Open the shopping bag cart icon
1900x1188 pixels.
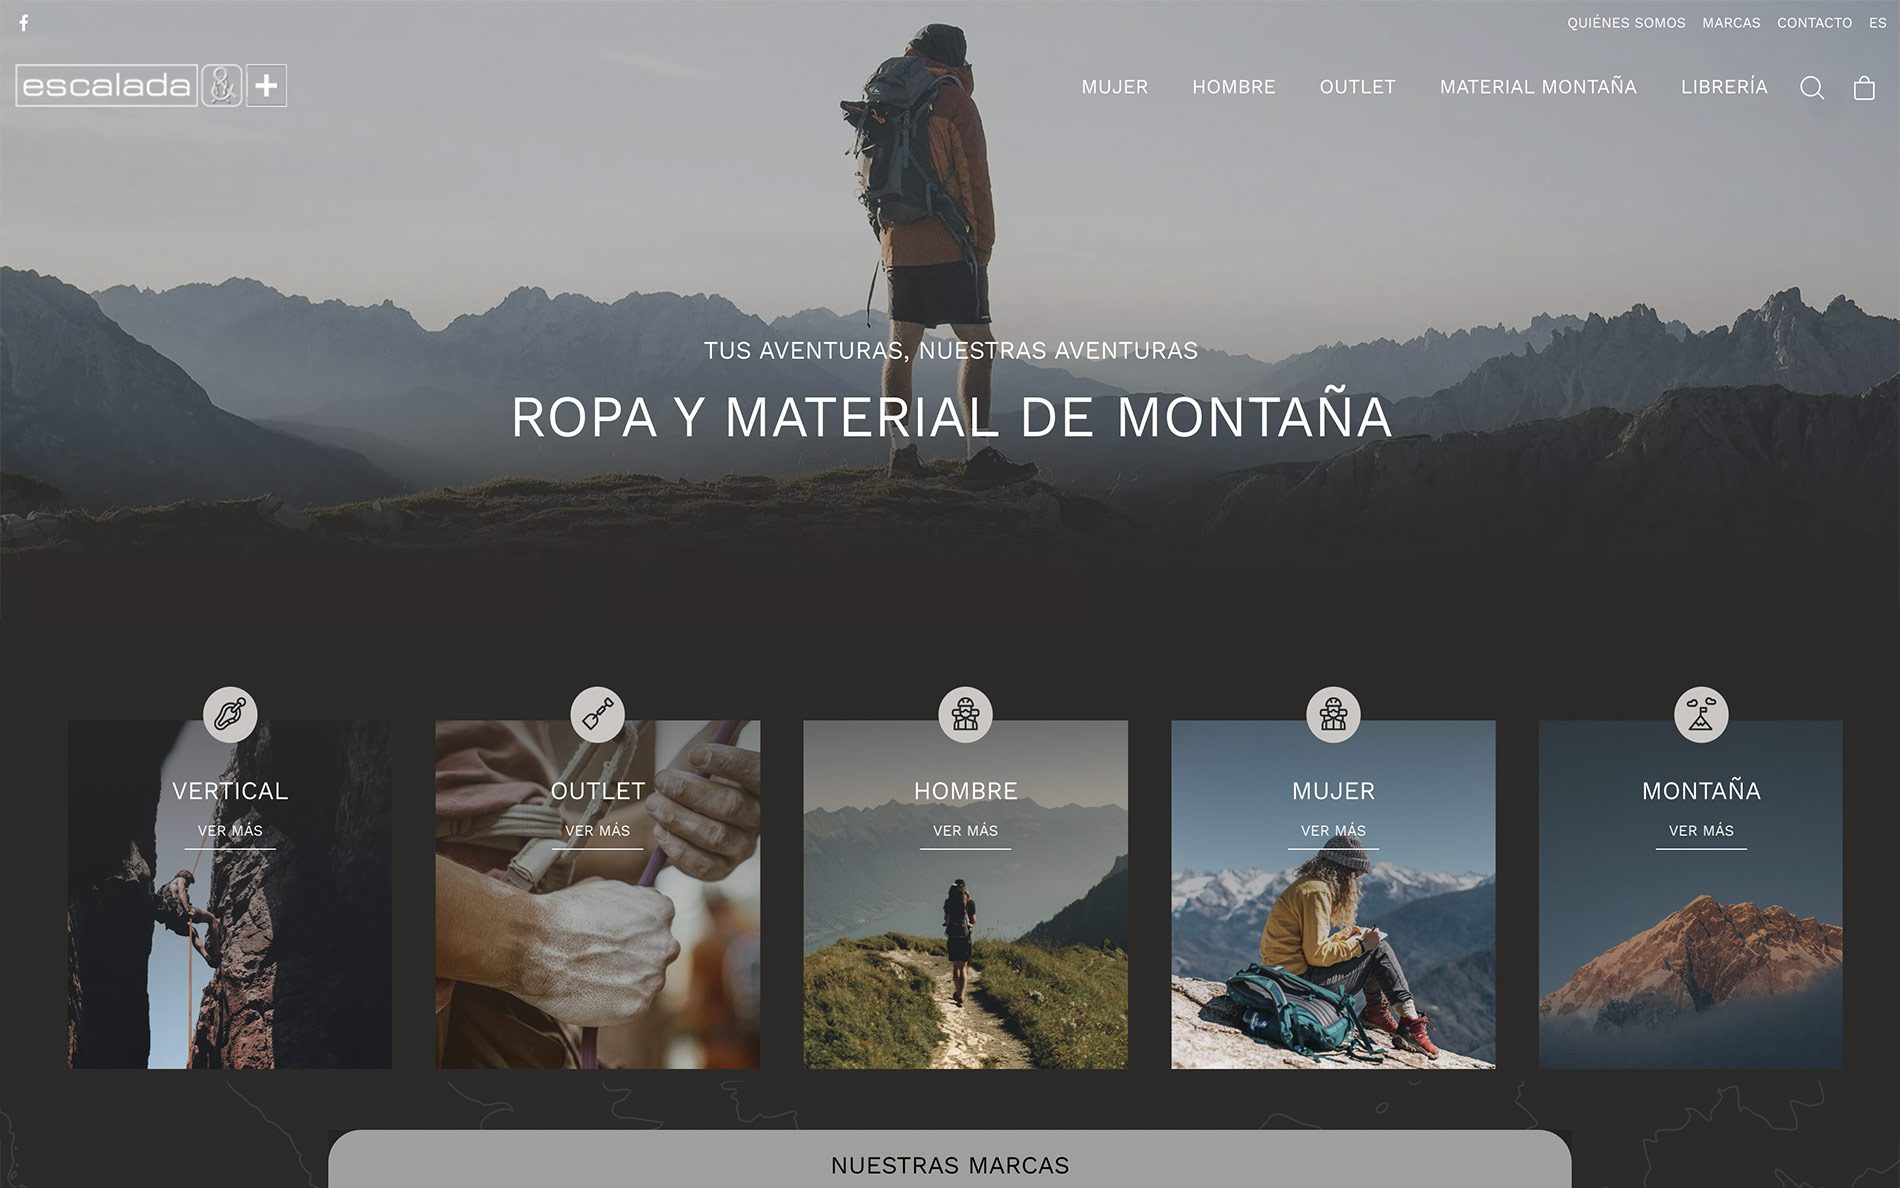(1864, 88)
